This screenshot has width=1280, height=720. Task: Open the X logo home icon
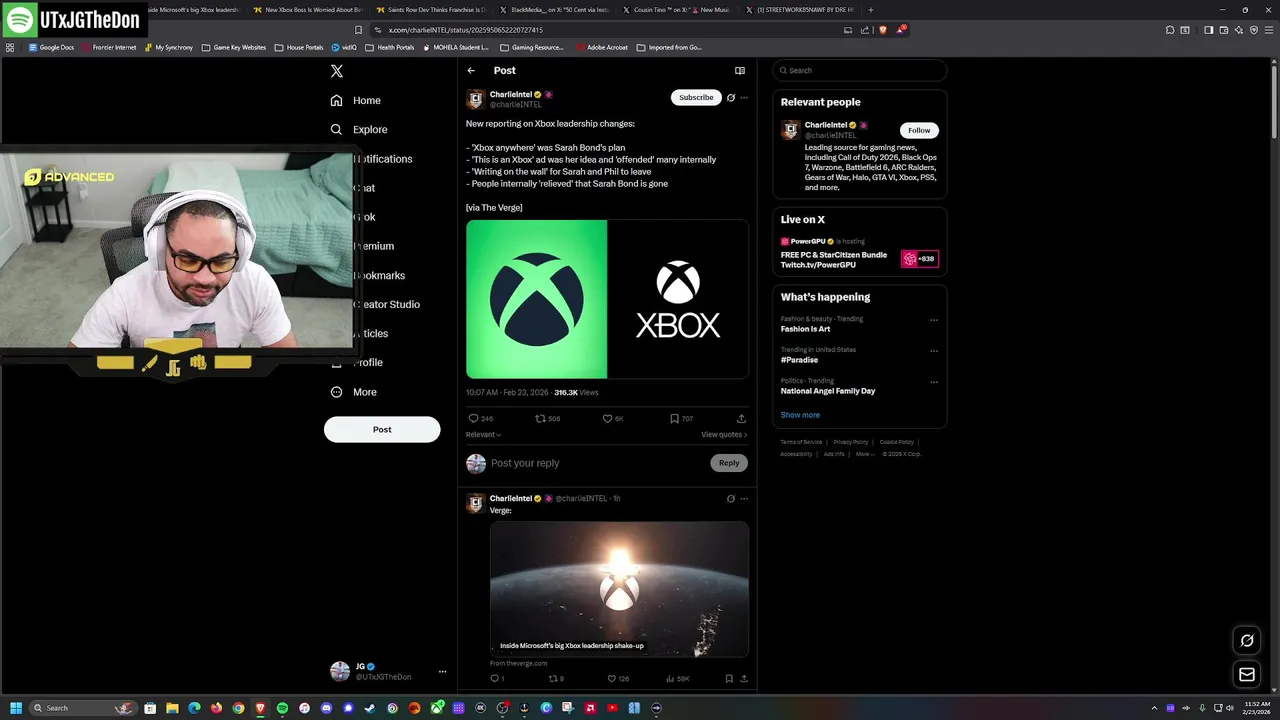coord(337,71)
